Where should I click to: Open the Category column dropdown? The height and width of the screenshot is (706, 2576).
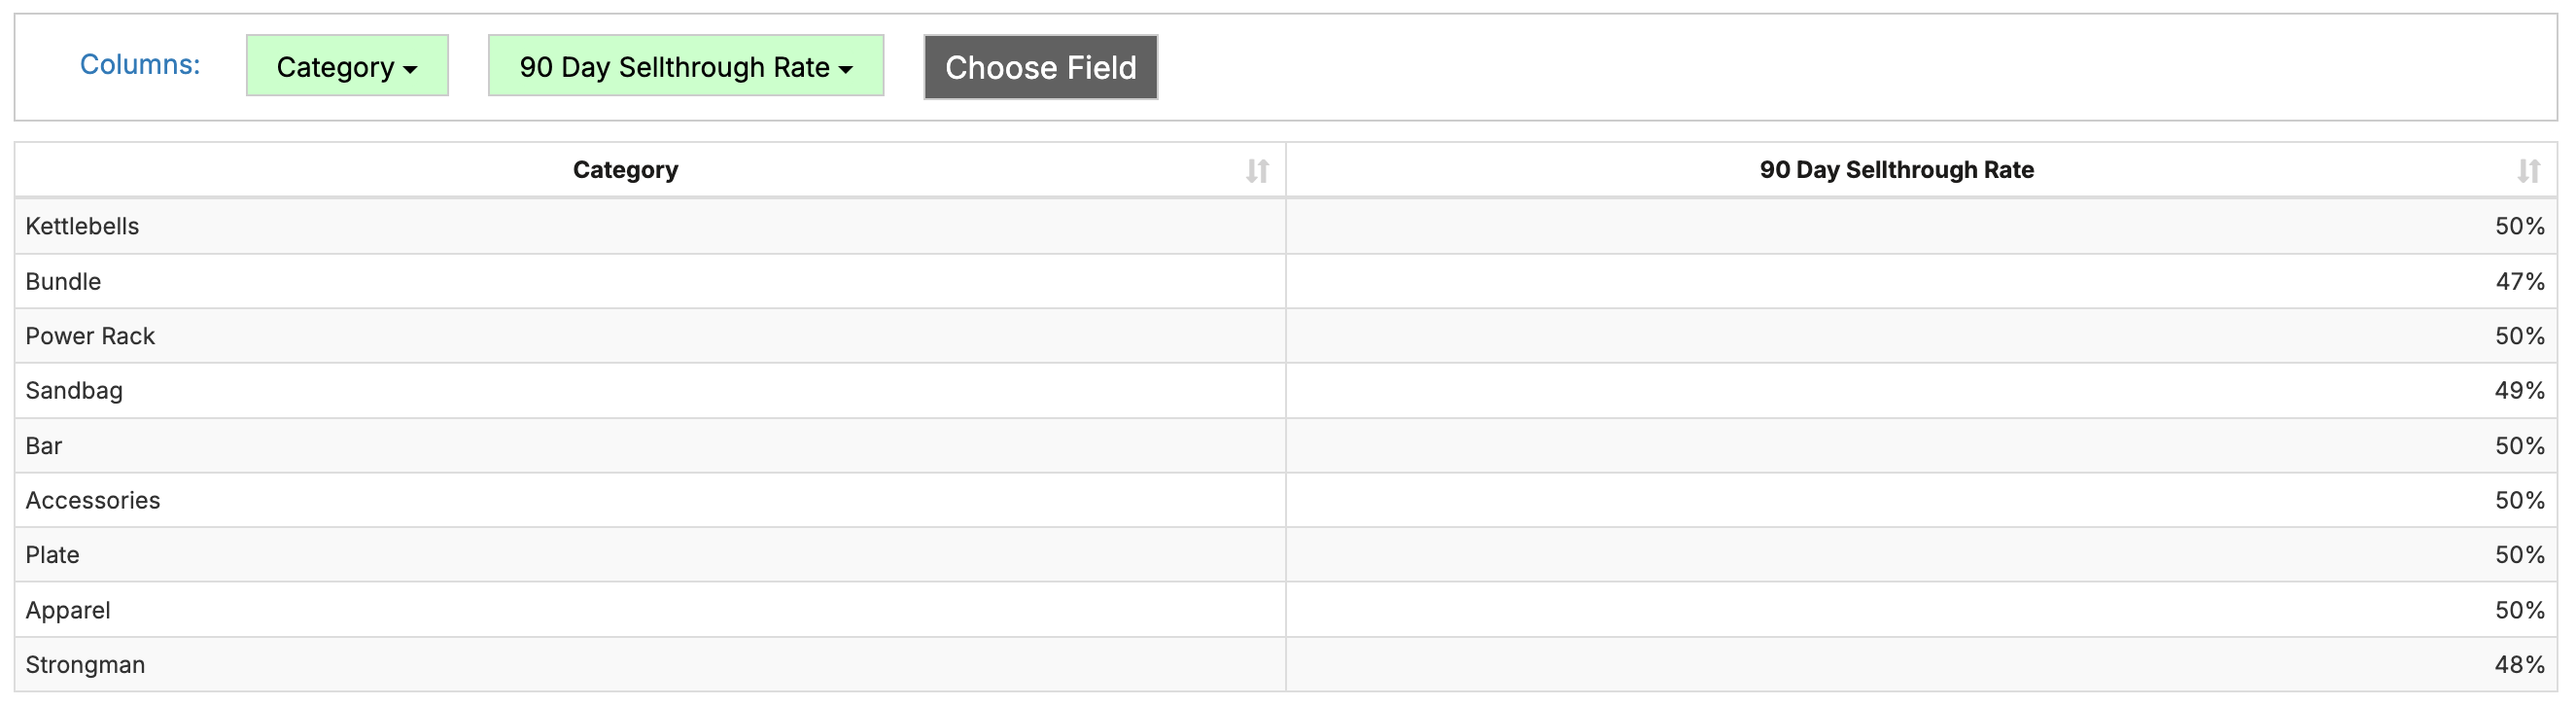click(x=347, y=67)
